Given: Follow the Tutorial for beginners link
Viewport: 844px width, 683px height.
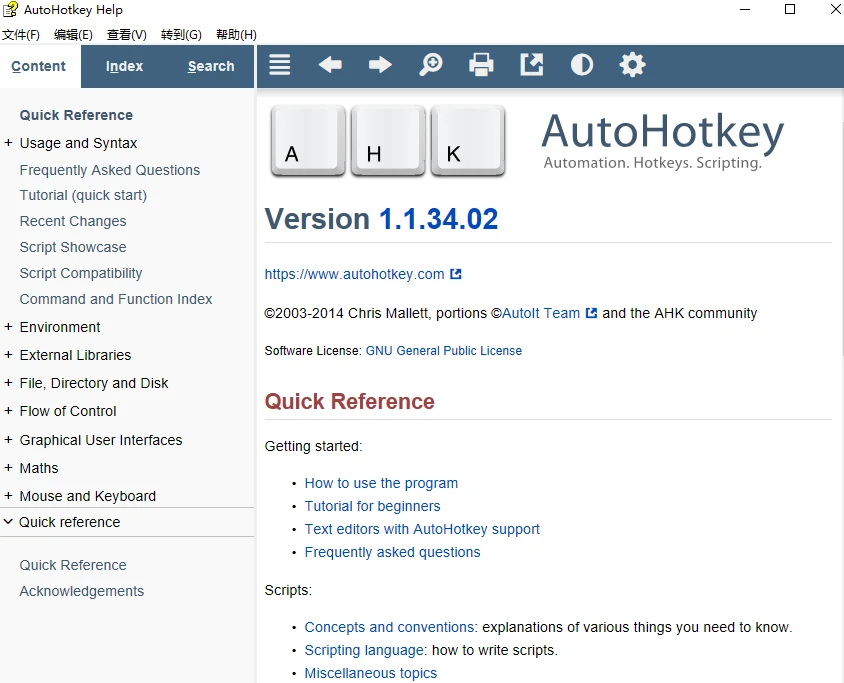Looking at the screenshot, I should coord(372,506).
